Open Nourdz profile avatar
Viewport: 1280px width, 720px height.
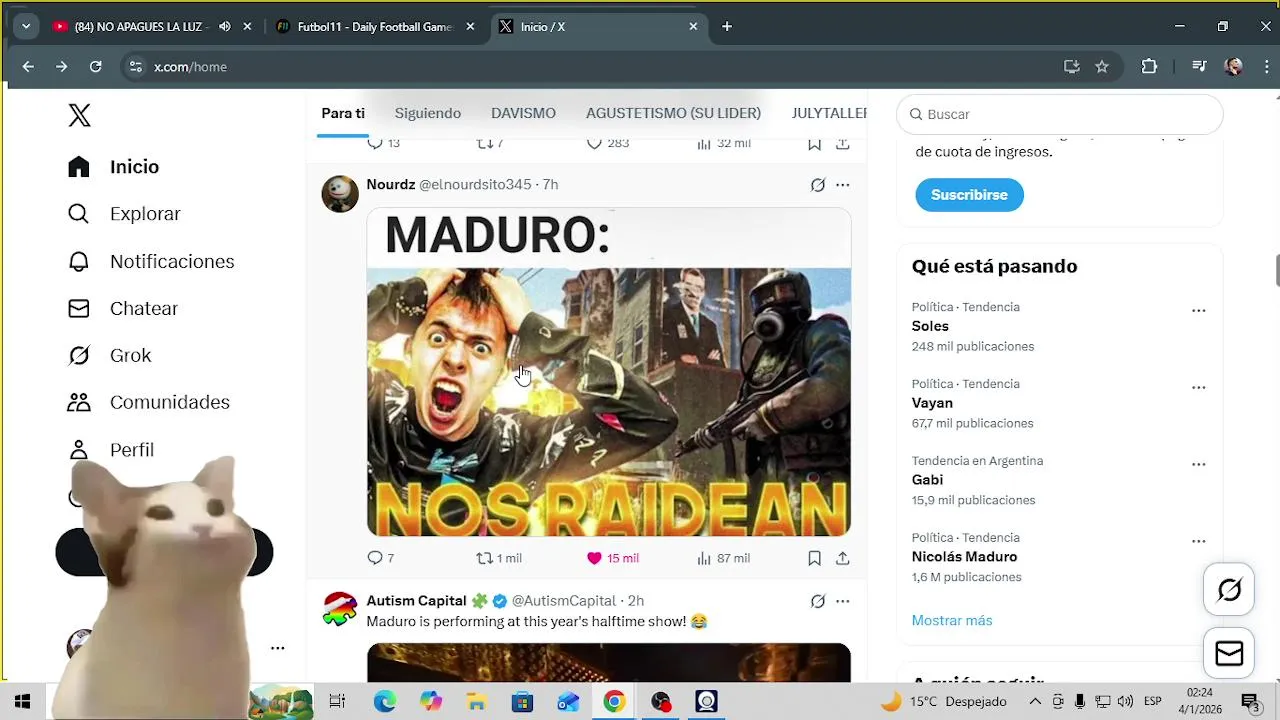pos(340,193)
